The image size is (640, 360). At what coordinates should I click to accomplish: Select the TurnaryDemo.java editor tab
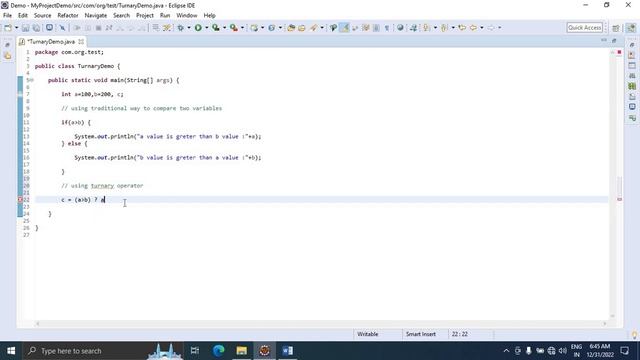[51, 42]
